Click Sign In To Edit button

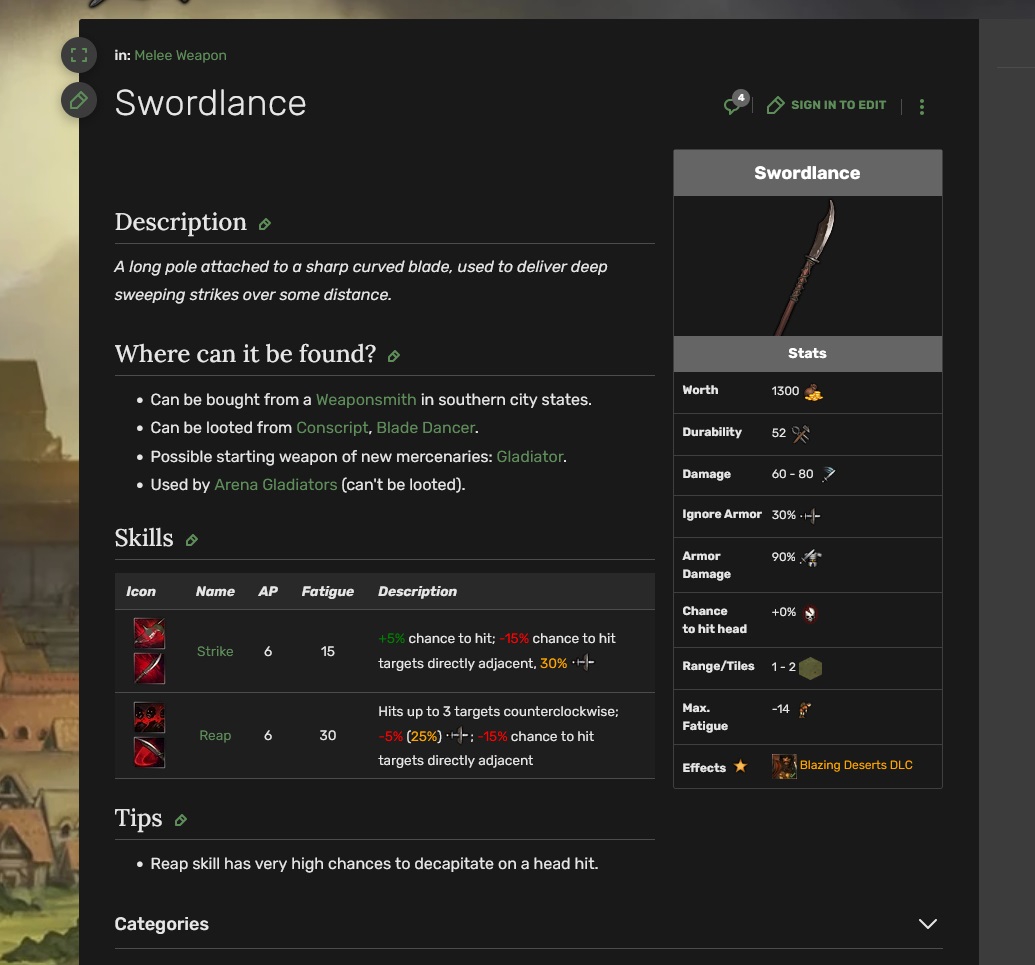(827, 105)
